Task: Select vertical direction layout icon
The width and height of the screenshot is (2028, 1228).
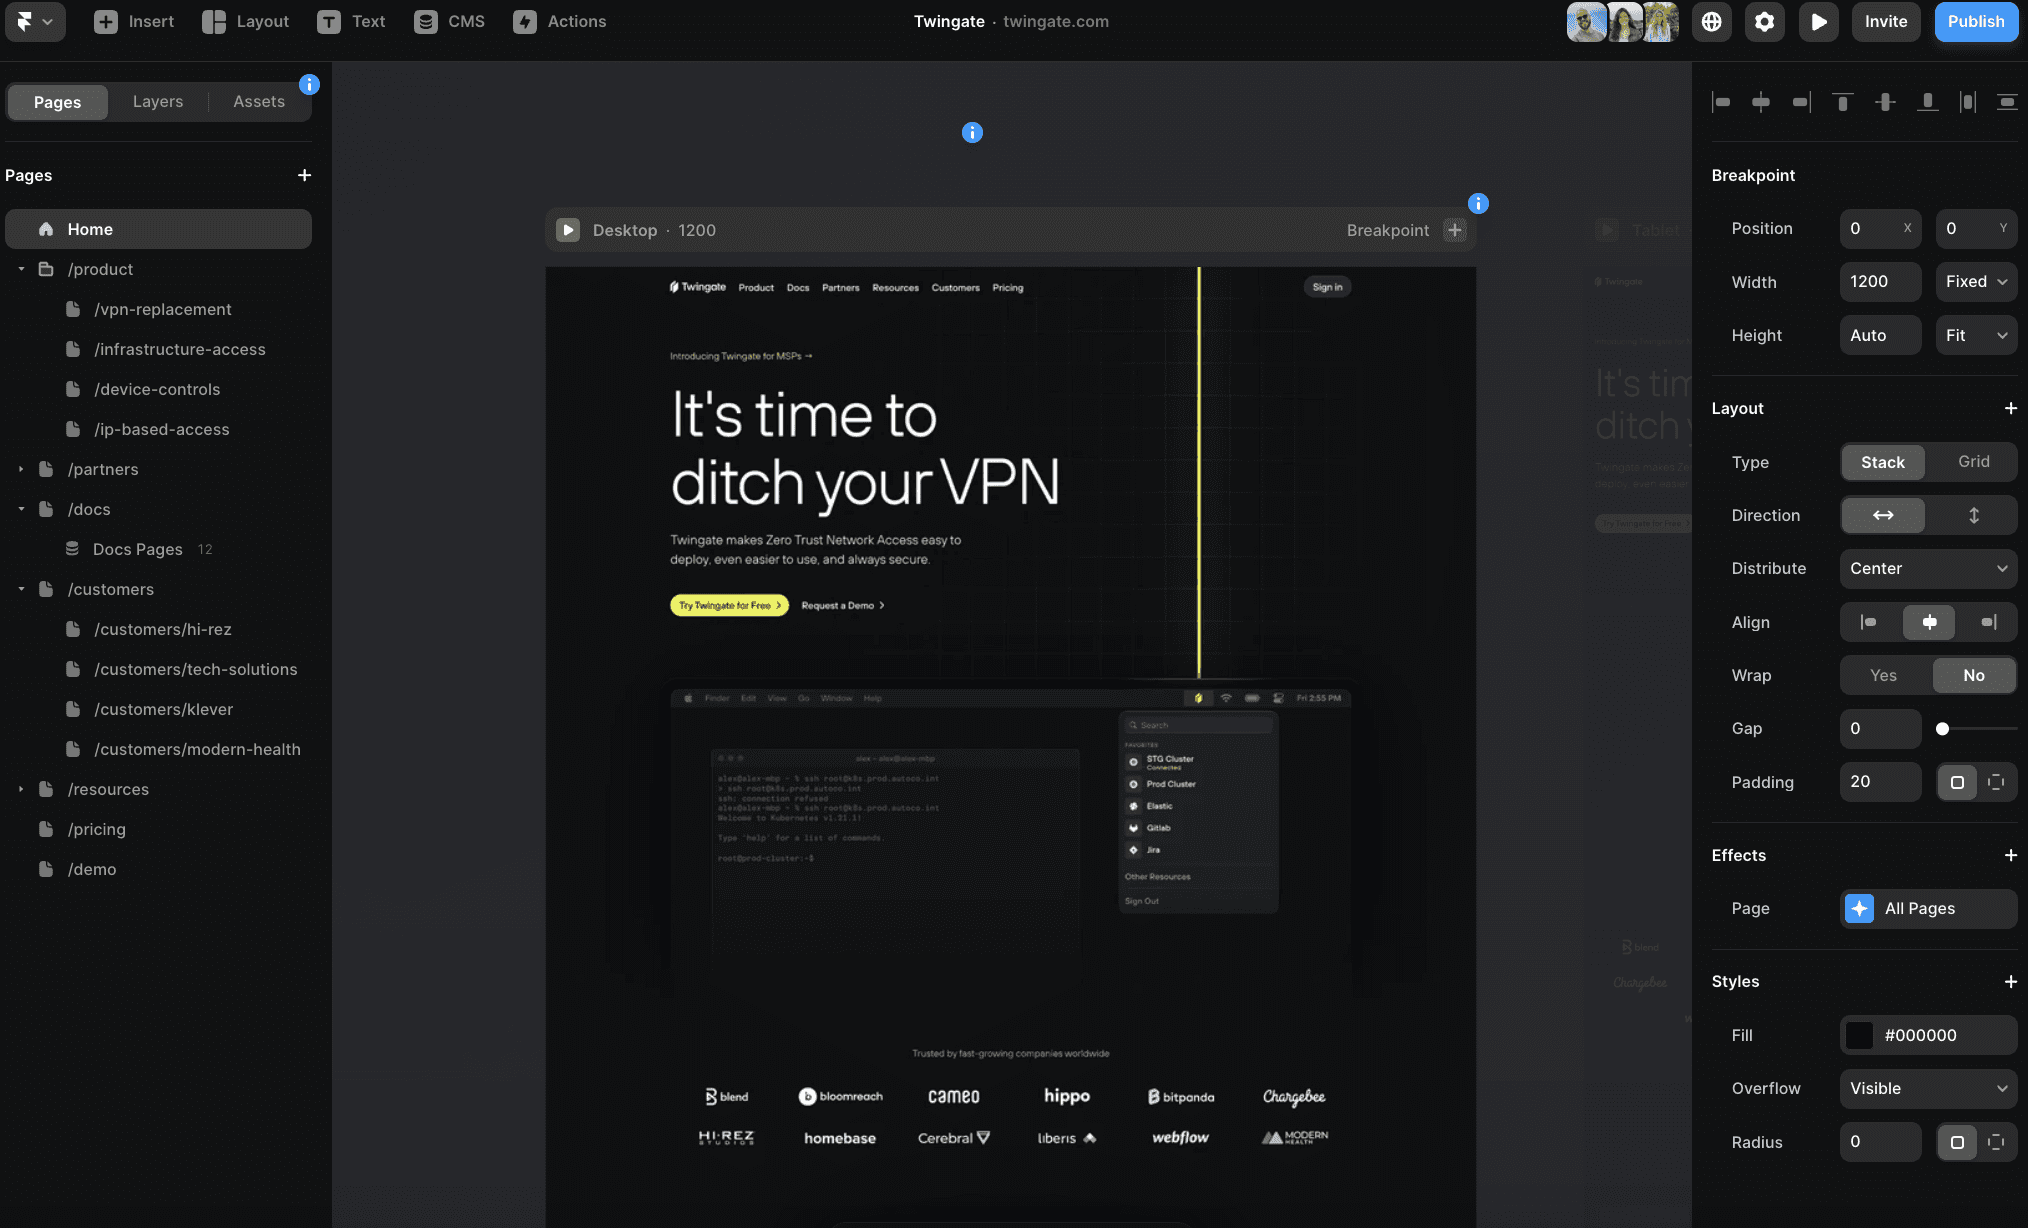Action: 1973,514
